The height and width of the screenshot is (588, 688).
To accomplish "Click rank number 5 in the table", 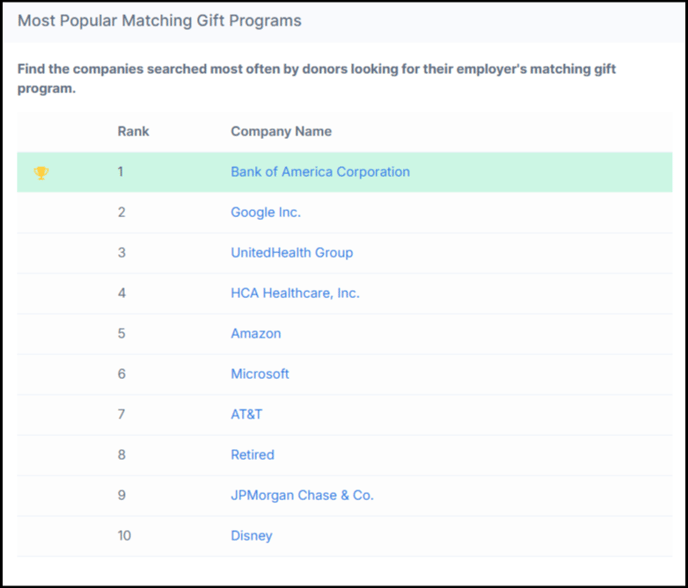I will pyautogui.click(x=121, y=333).
